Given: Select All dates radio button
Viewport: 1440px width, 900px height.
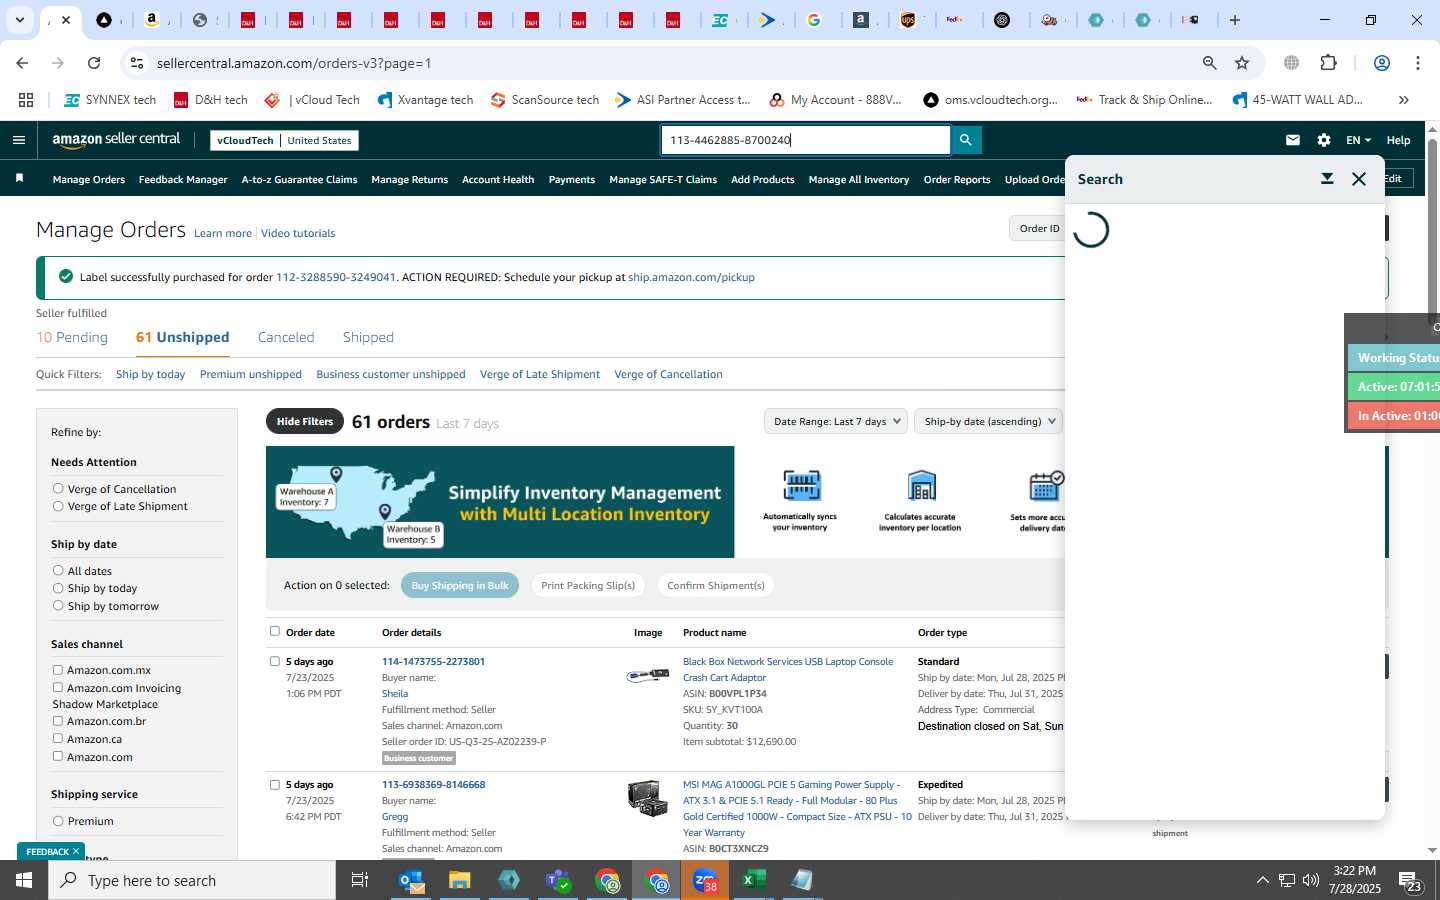Looking at the screenshot, I should click(58, 571).
